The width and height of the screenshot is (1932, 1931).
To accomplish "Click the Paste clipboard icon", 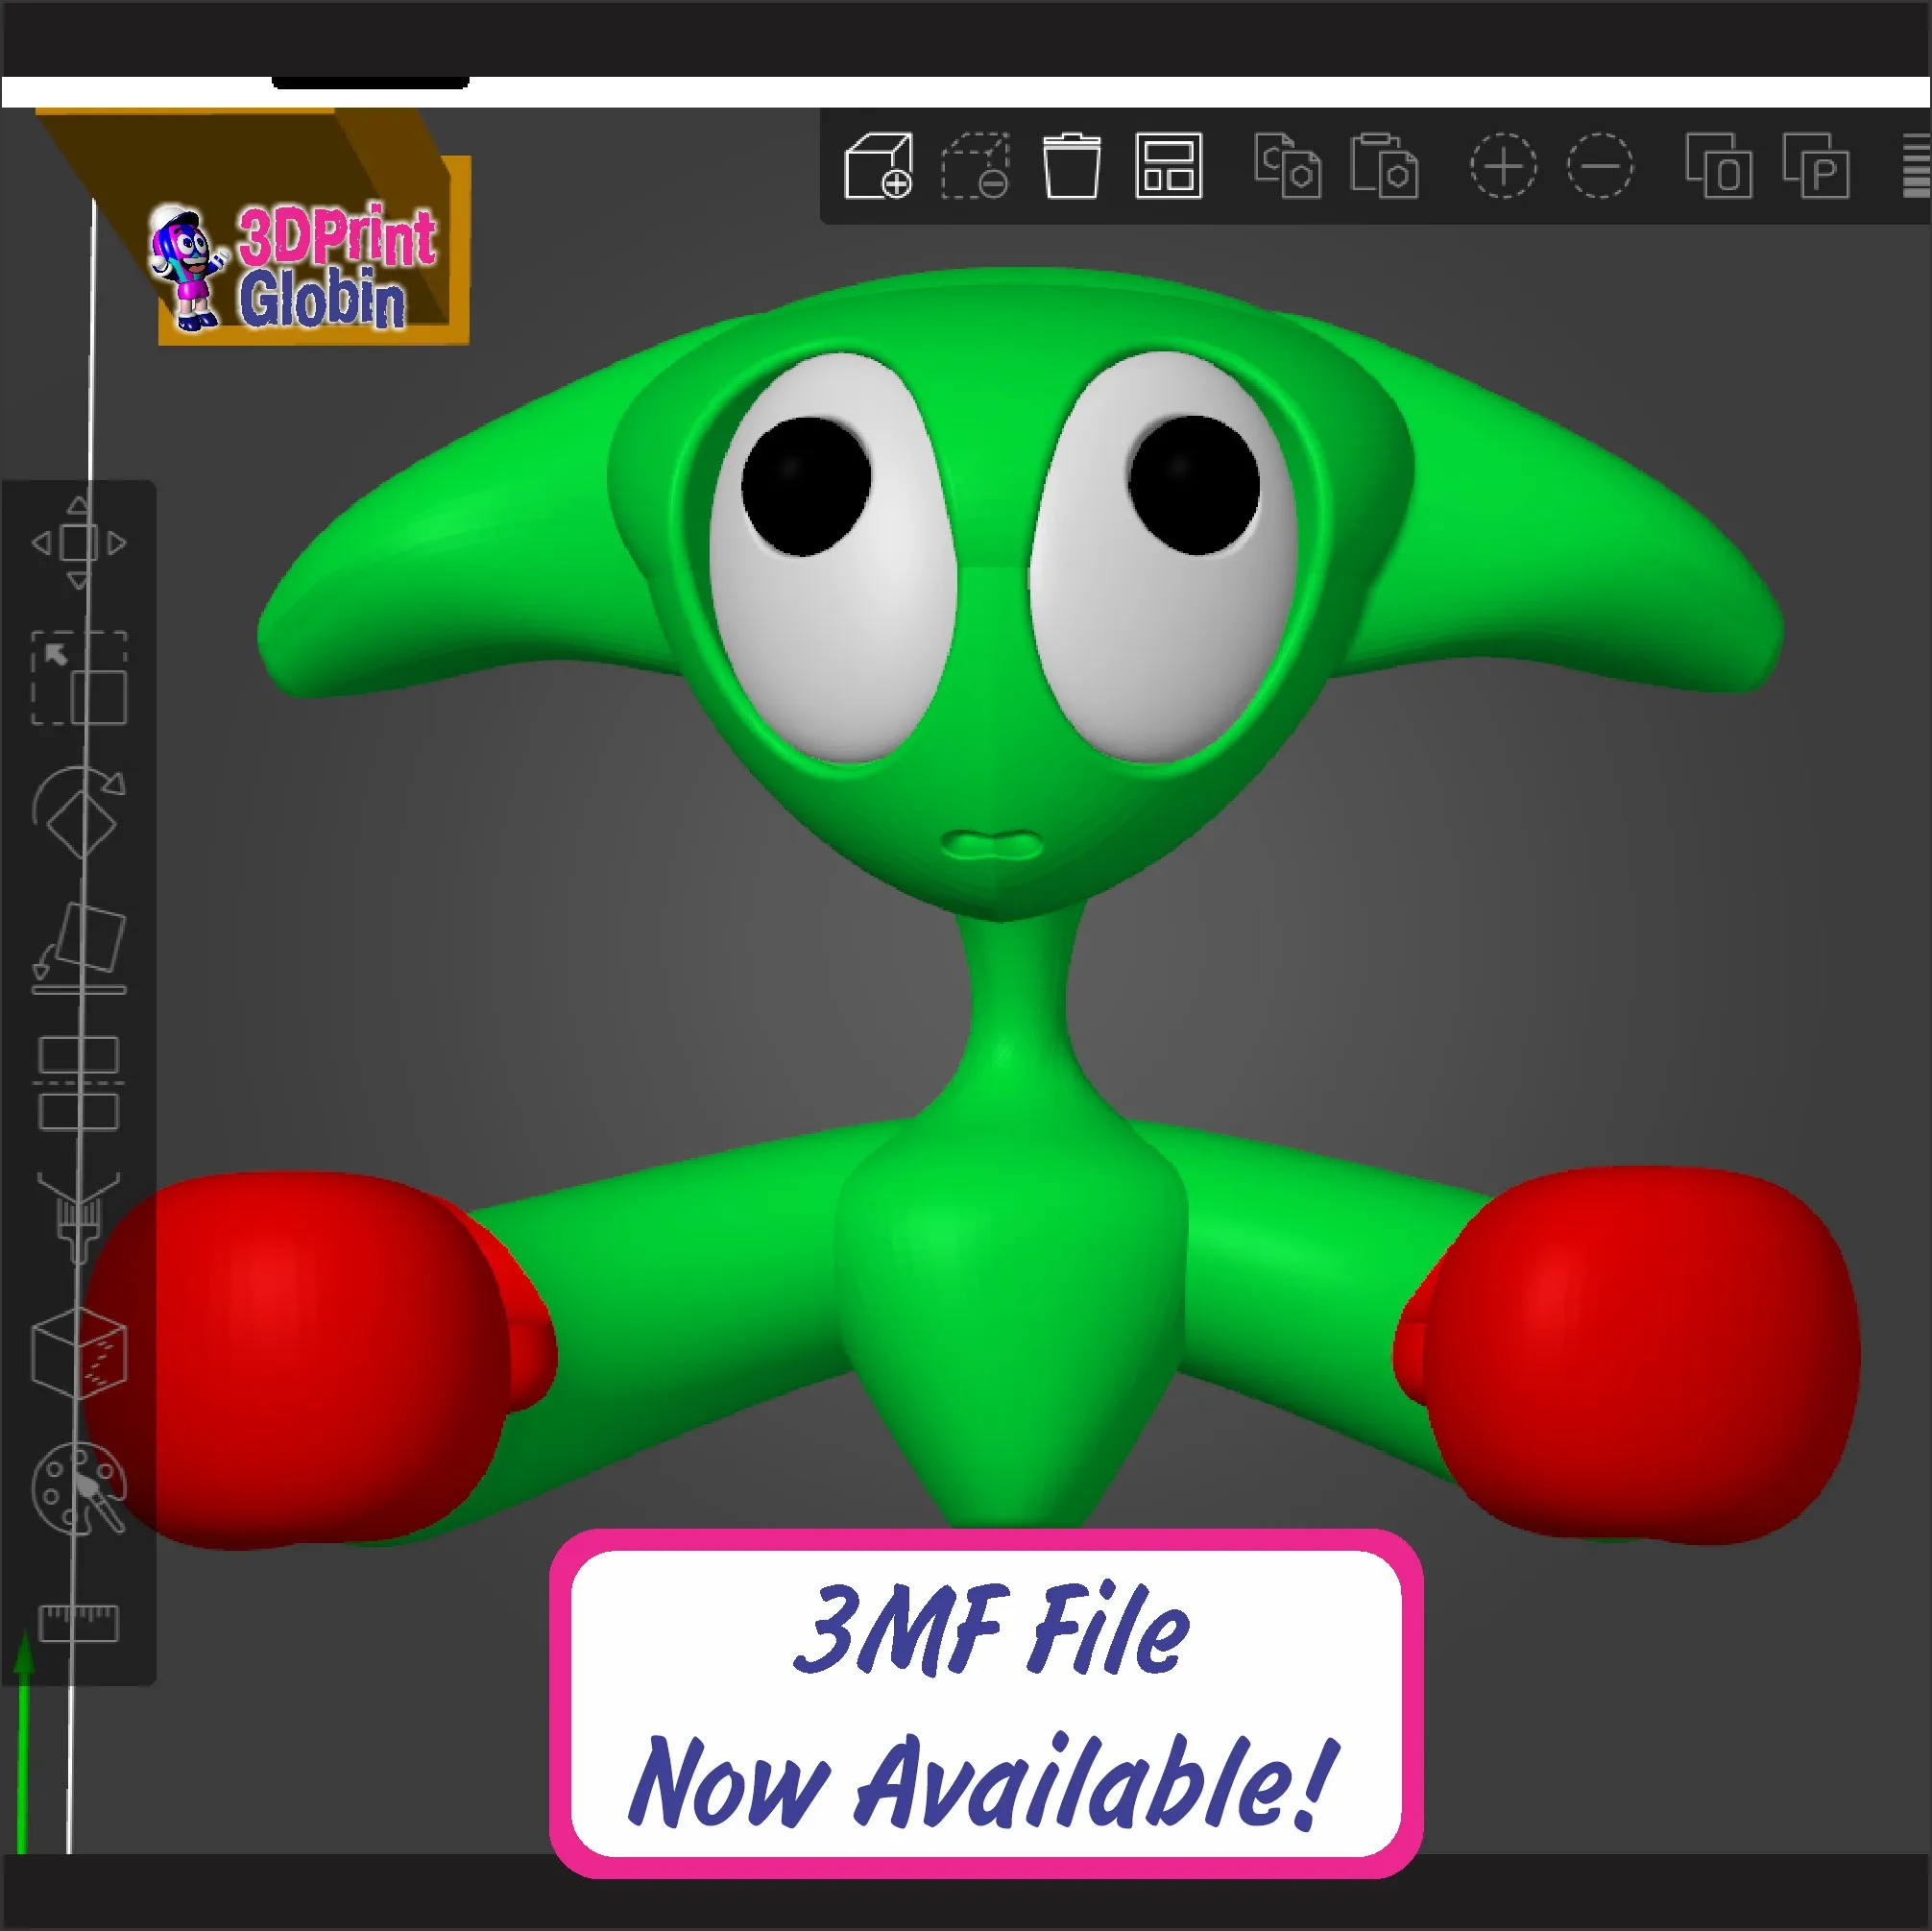I will point(1384,165).
